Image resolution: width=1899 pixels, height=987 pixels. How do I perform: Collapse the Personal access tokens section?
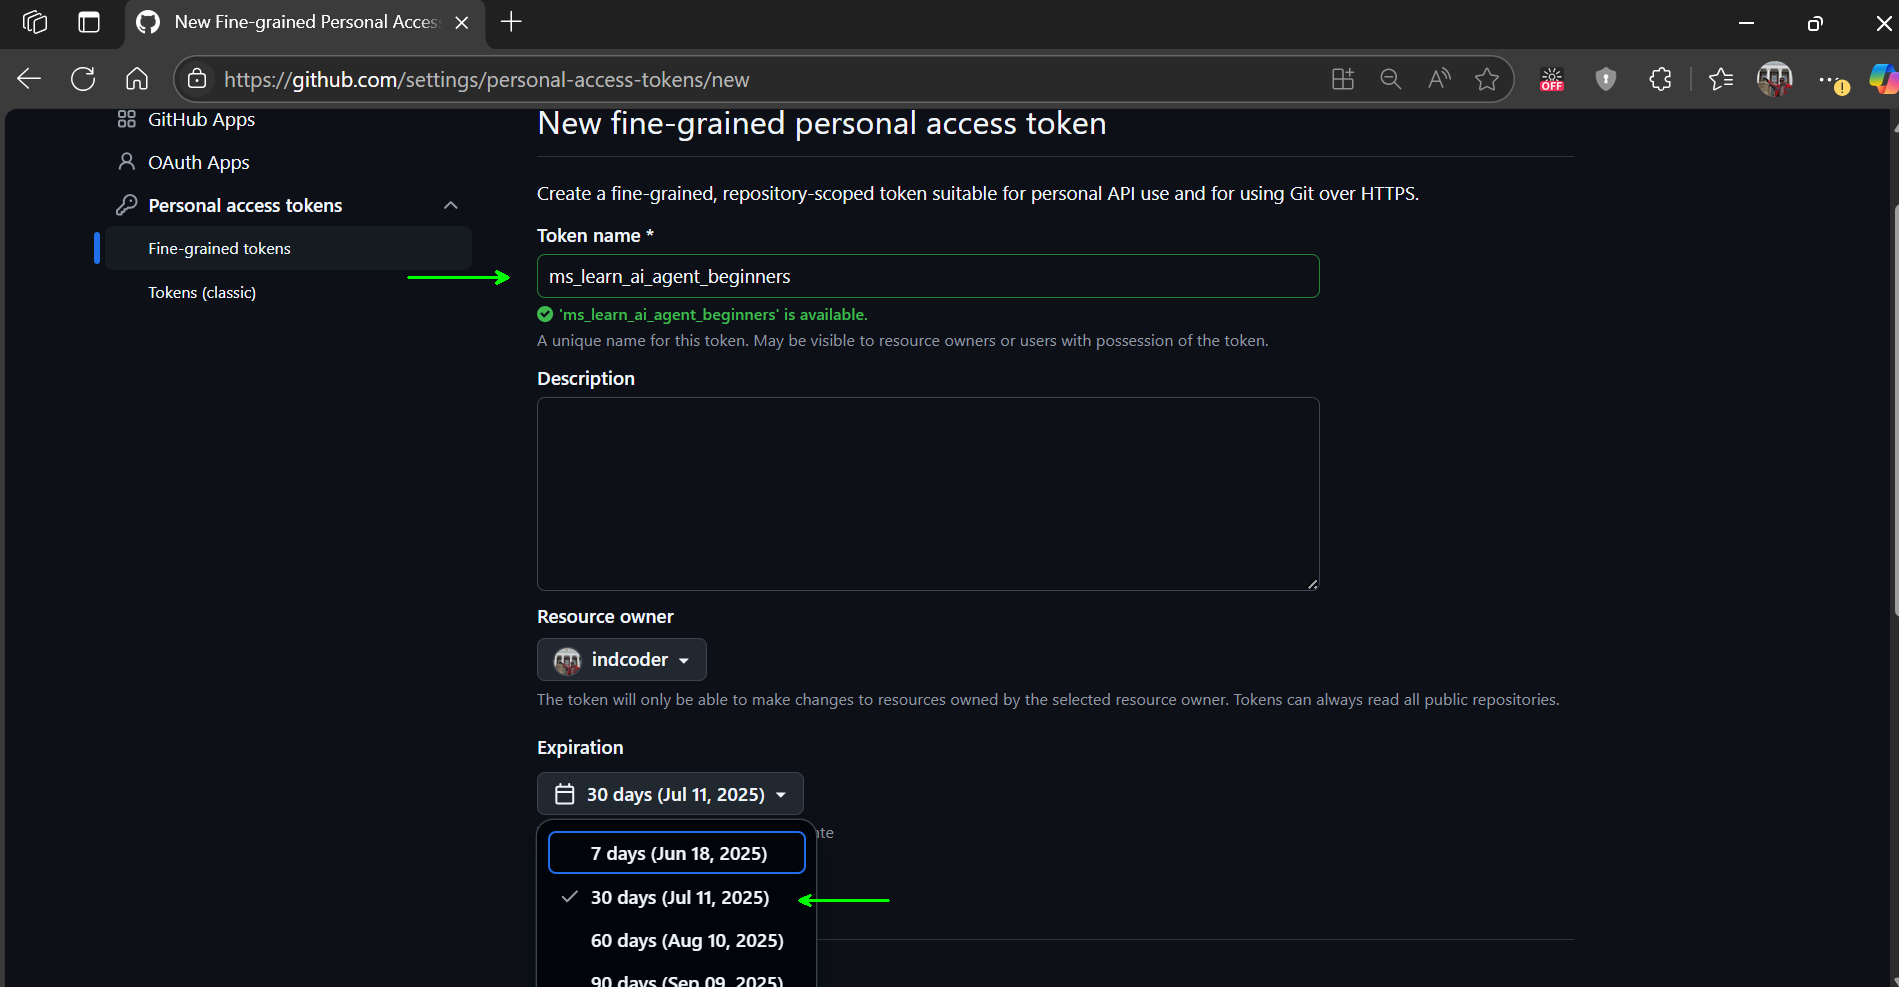[450, 205]
